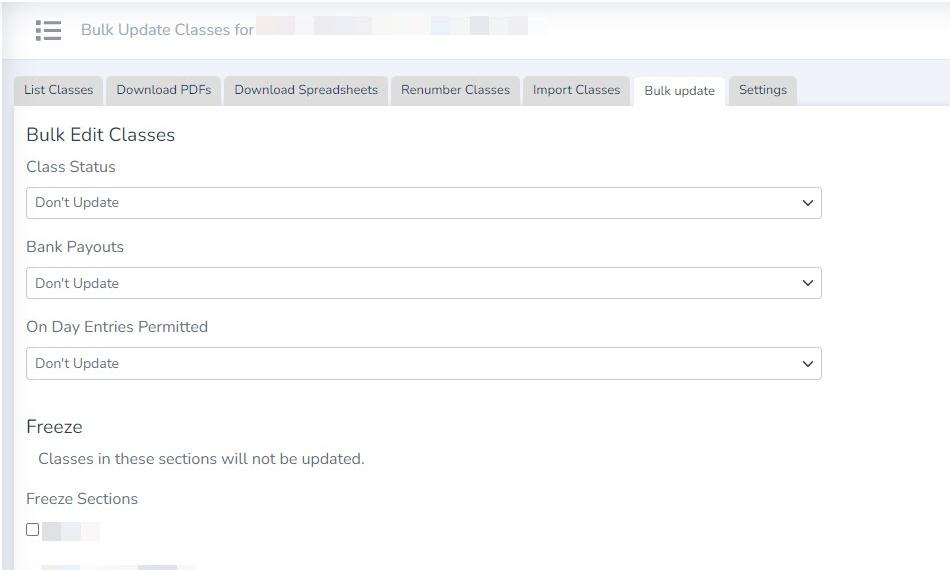The height and width of the screenshot is (570, 950).
Task: Tick the first Freeze Sections checkbox
Action: pos(33,530)
